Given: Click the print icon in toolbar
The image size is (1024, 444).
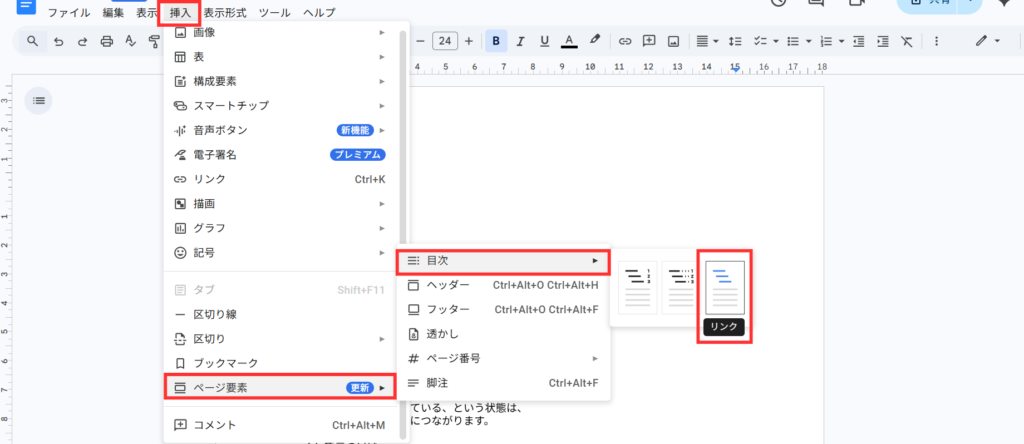Looking at the screenshot, I should point(106,41).
